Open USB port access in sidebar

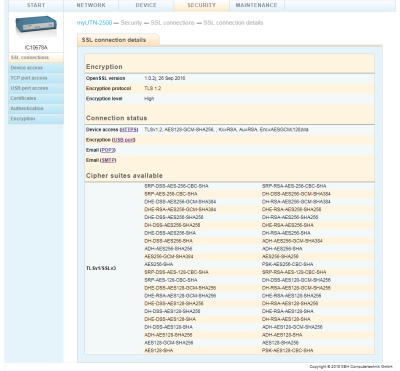[x=36, y=88]
